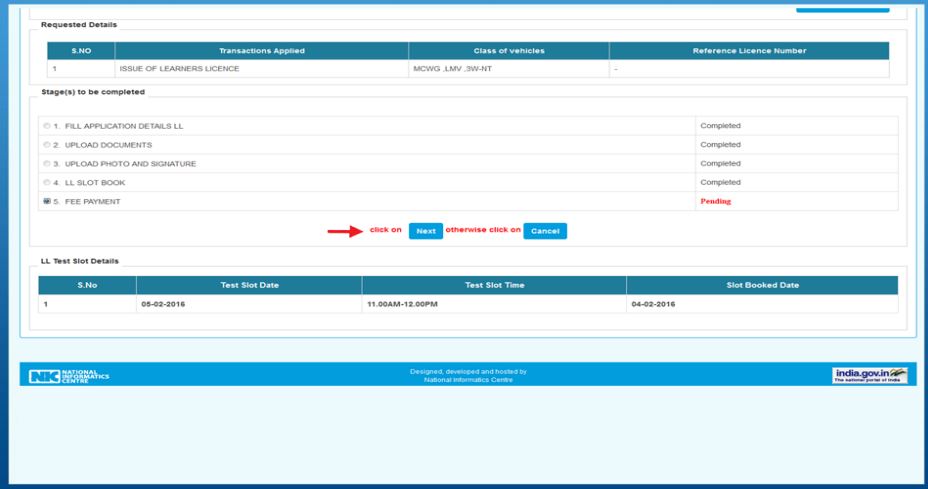This screenshot has width=928, height=489.
Task: Click the Reference Licence Number column header
Action: [x=748, y=51]
